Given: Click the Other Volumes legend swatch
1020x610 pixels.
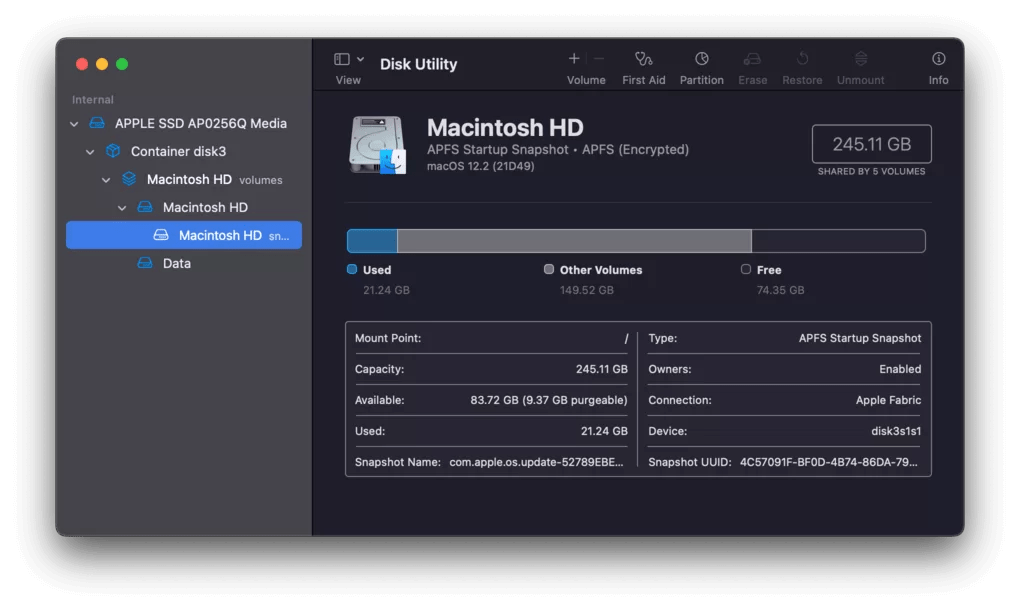Looking at the screenshot, I should 549,269.
